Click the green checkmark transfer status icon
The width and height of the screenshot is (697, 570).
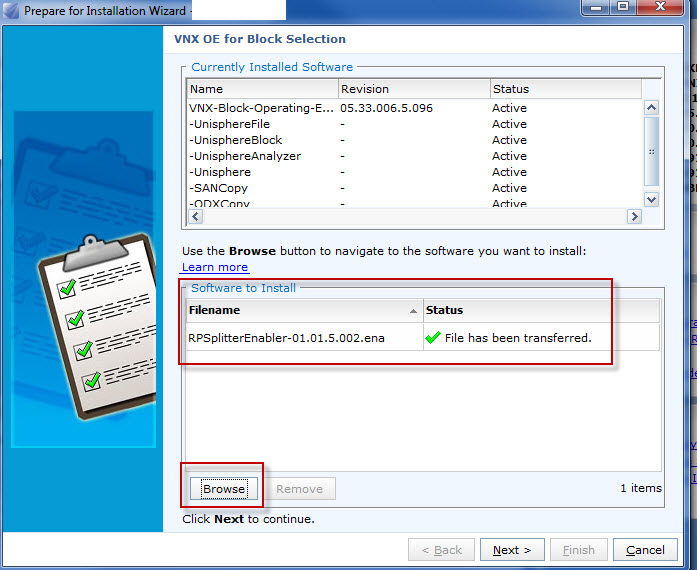click(x=433, y=338)
